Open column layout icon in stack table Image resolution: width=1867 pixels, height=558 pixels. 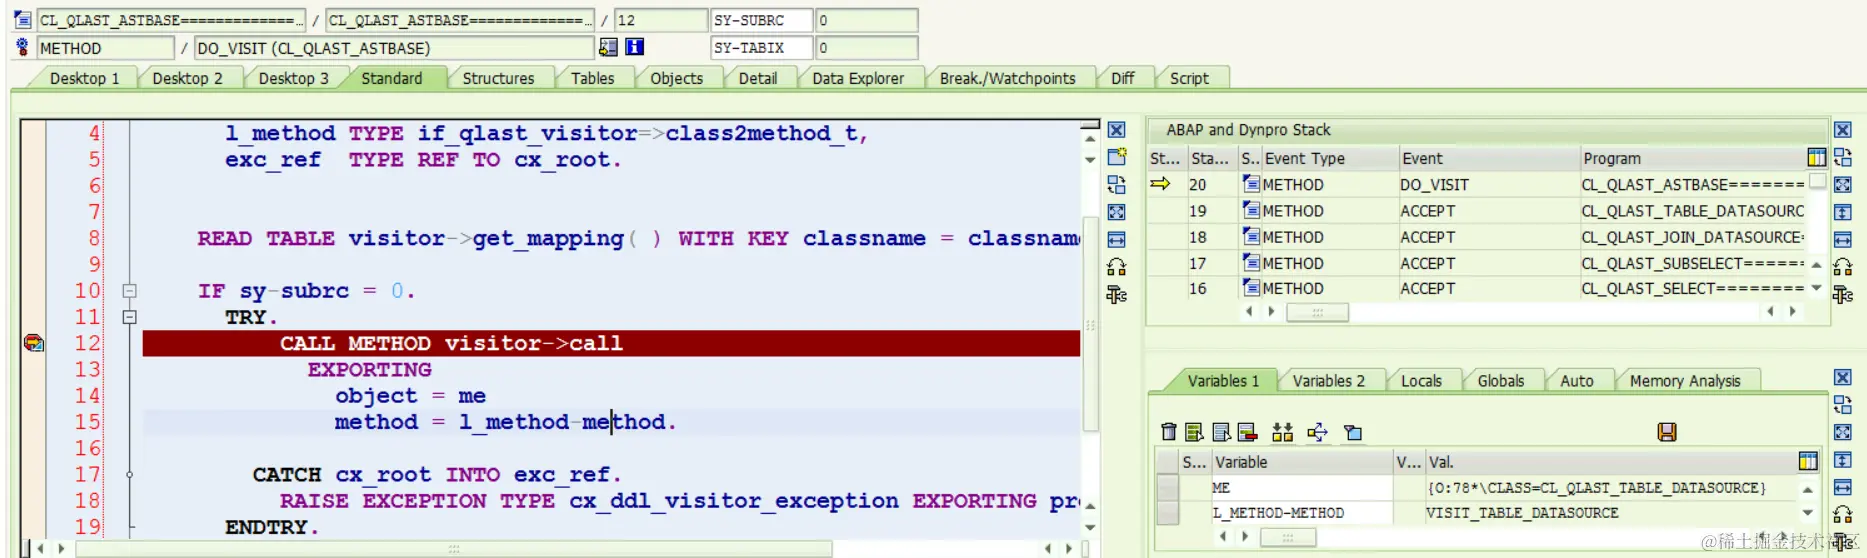coord(1816,158)
